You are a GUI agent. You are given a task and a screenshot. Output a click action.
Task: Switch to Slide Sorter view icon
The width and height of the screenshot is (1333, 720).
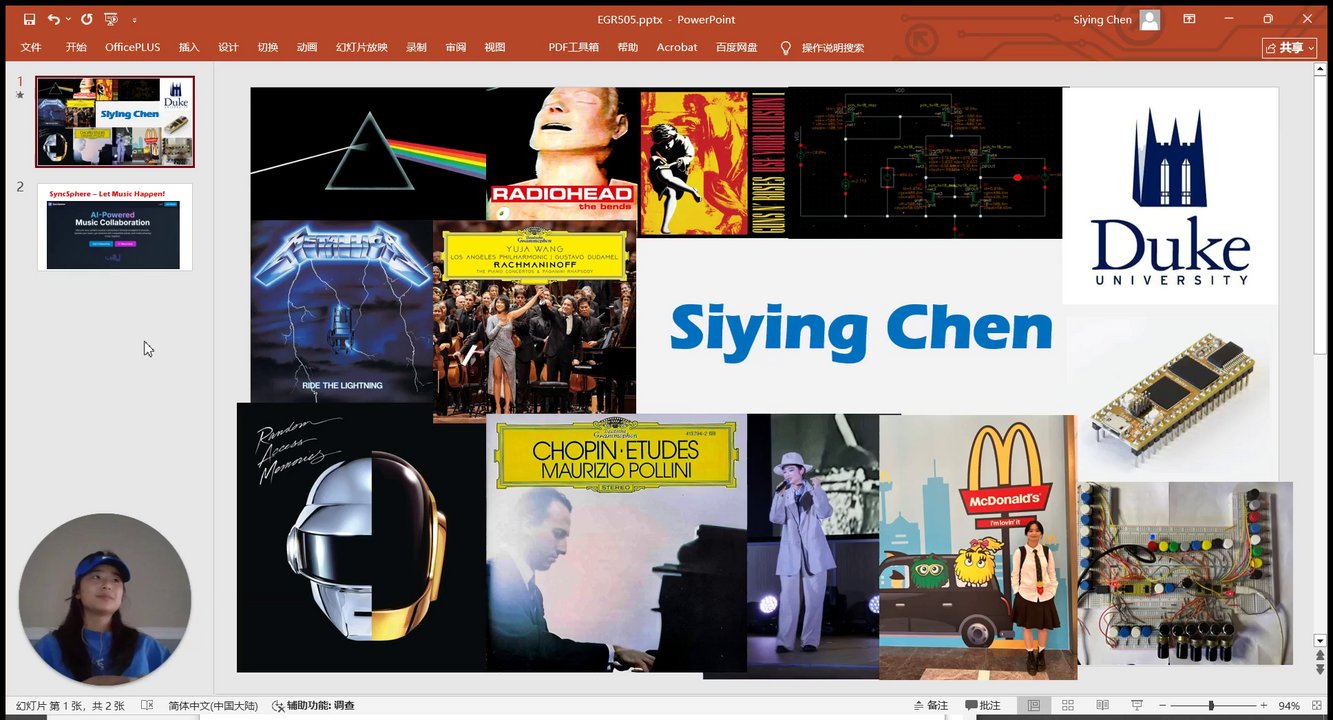1068,706
